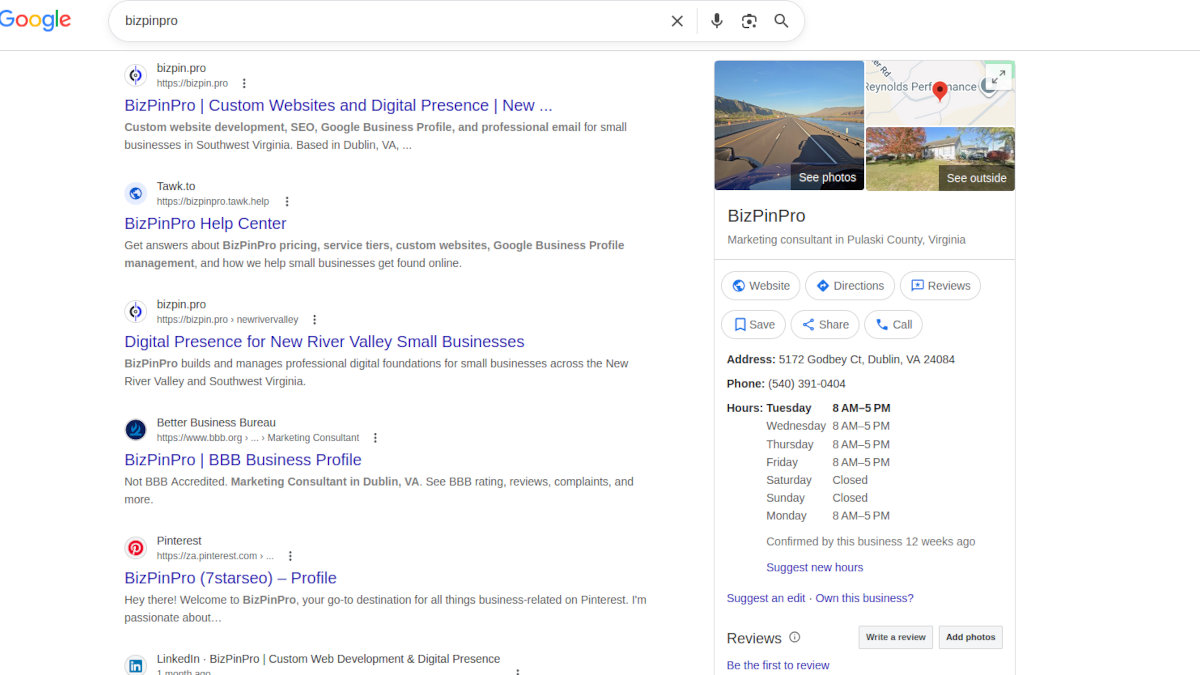Click bizpinpro.tawk.help URL text
The image size is (1200, 675).
tap(213, 202)
